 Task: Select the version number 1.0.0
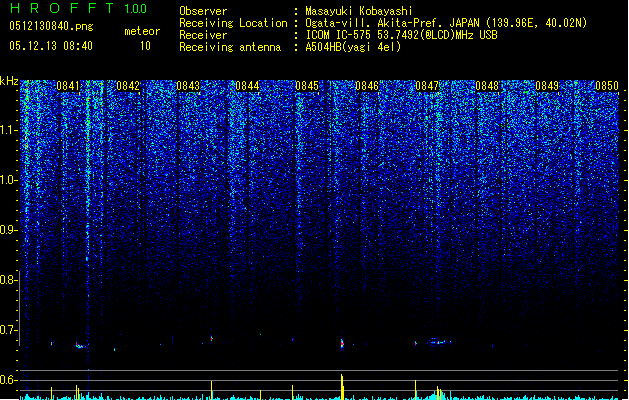click(136, 9)
